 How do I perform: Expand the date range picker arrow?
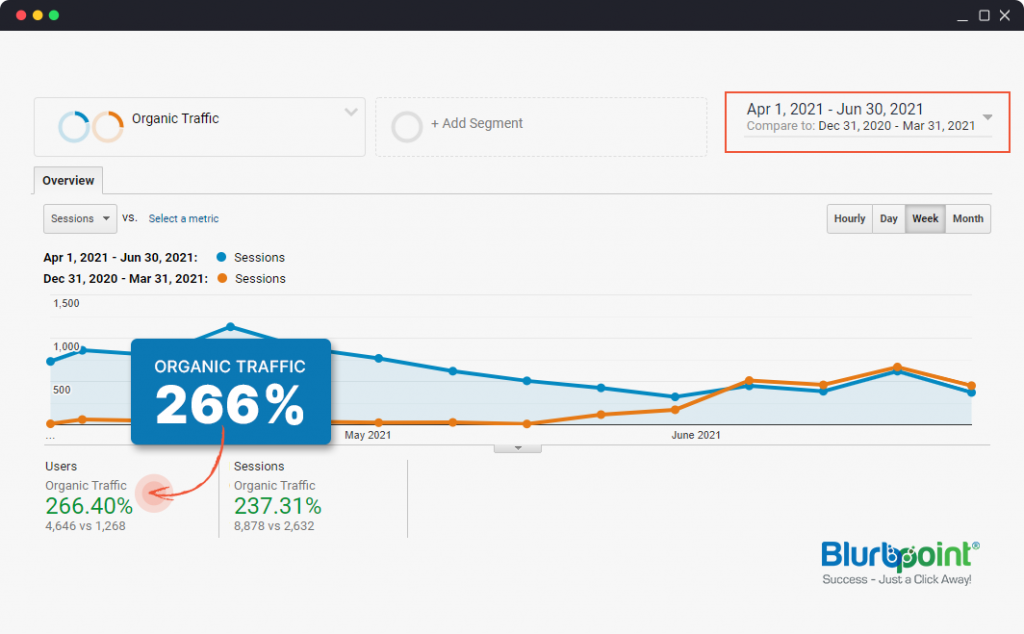[x=987, y=118]
